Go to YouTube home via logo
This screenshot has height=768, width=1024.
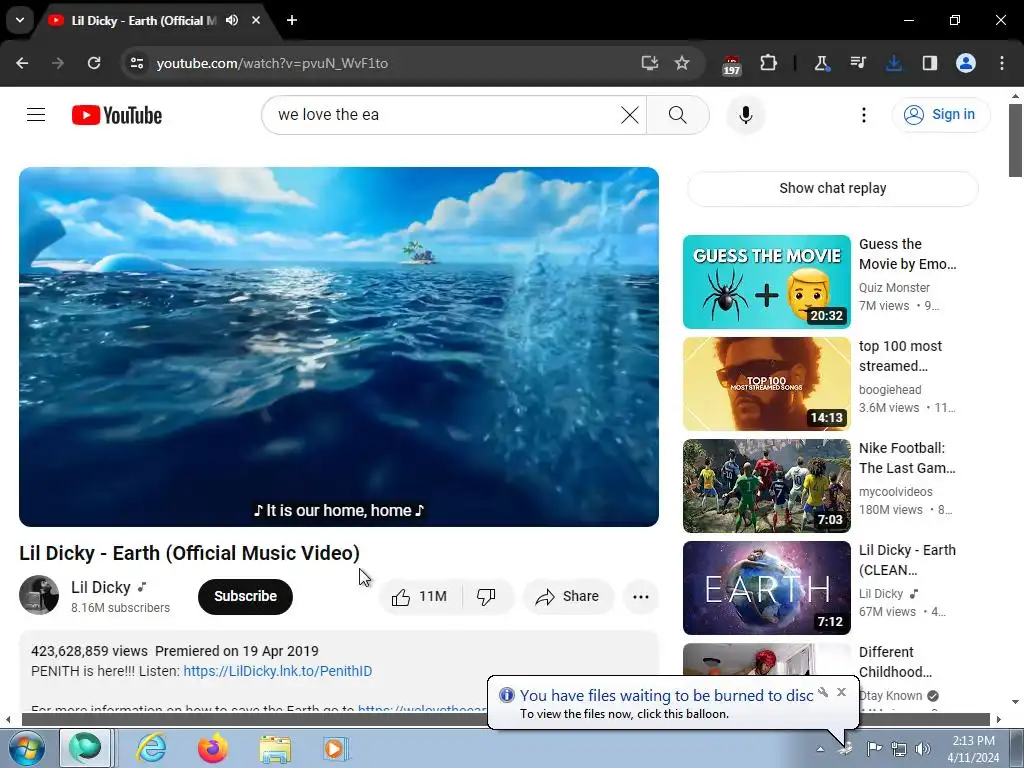point(117,115)
